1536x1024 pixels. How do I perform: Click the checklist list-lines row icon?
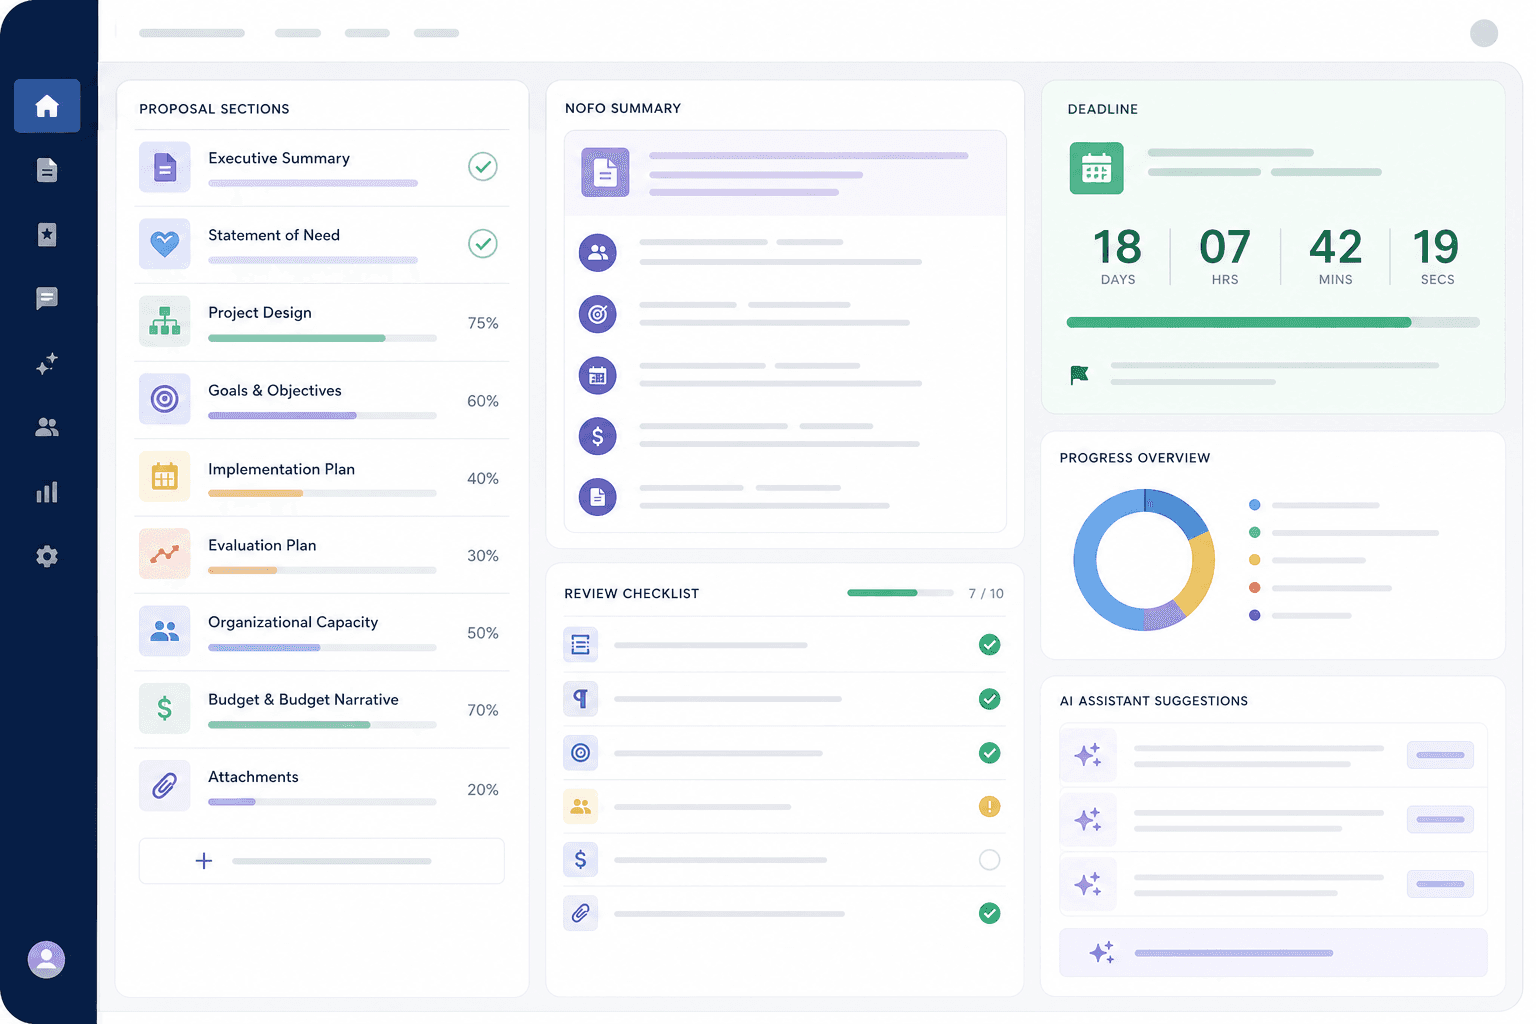point(581,645)
